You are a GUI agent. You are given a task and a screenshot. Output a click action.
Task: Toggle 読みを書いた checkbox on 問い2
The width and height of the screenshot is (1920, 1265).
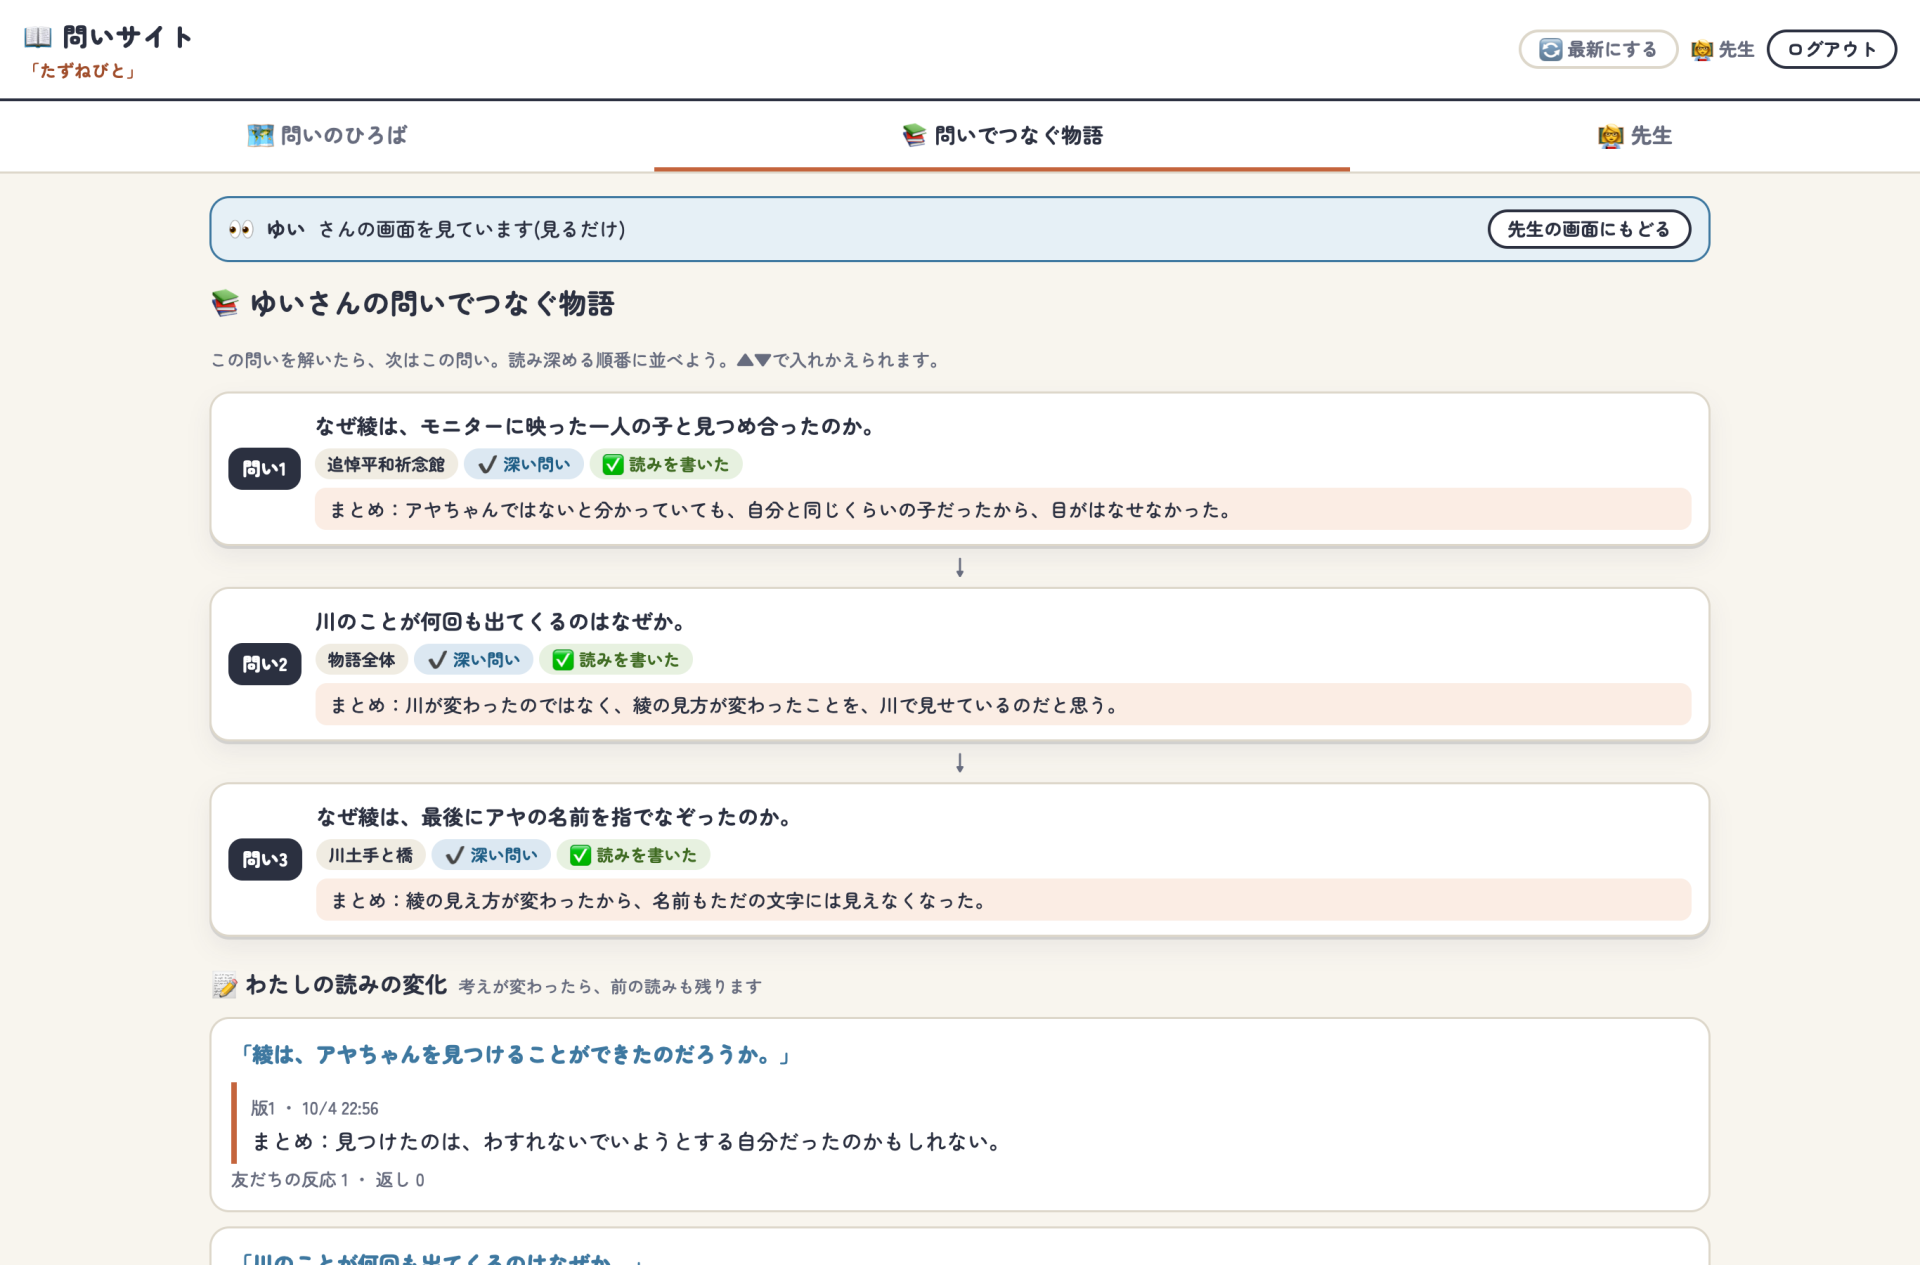[x=616, y=660]
